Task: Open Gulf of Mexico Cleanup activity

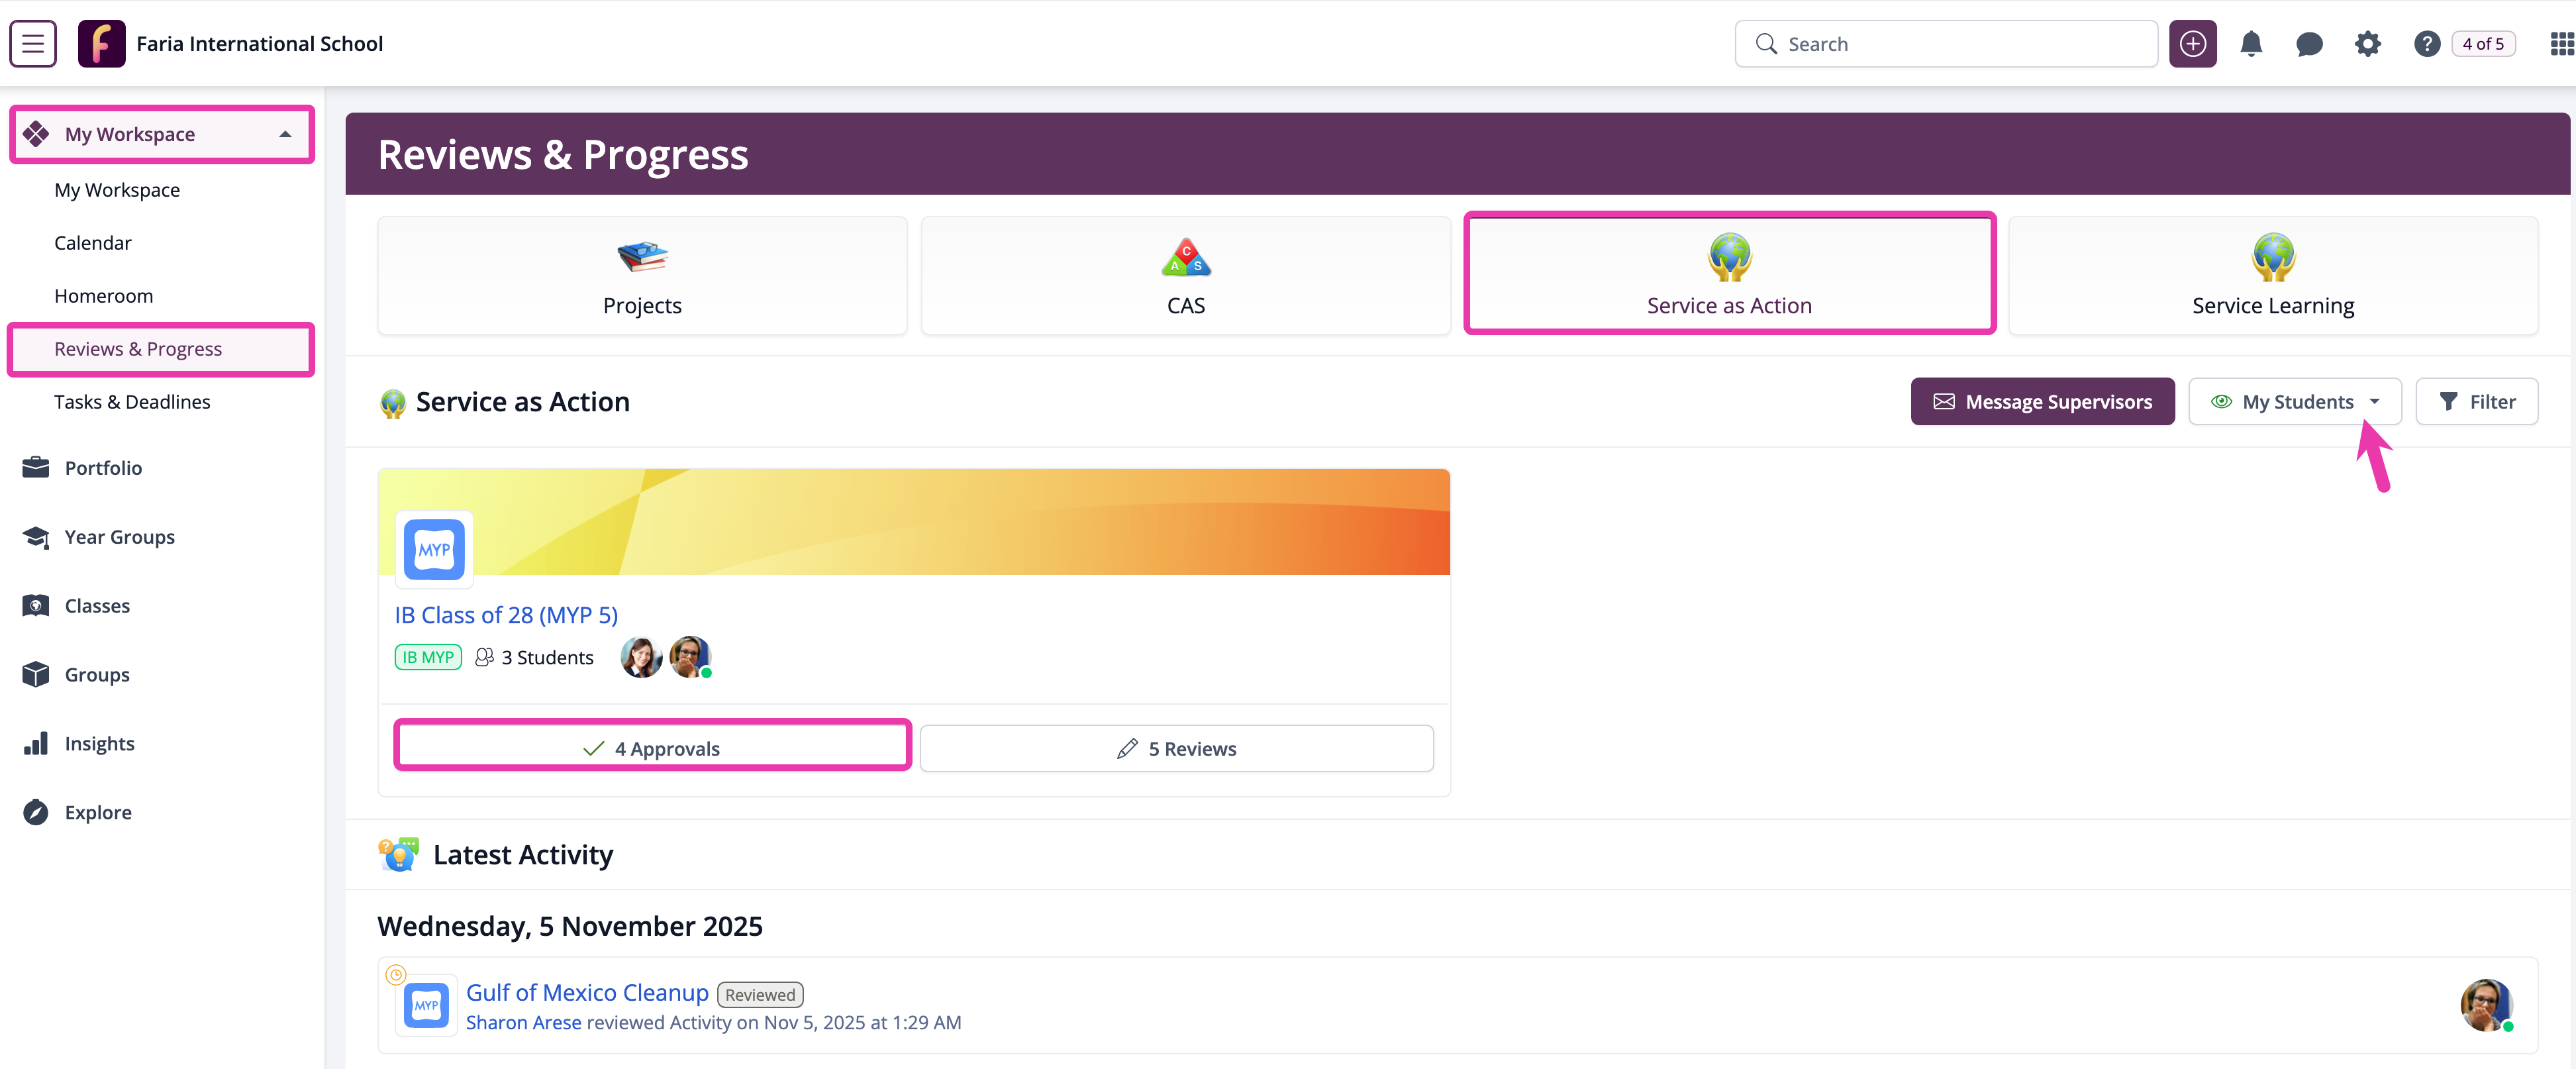Action: coord(587,993)
